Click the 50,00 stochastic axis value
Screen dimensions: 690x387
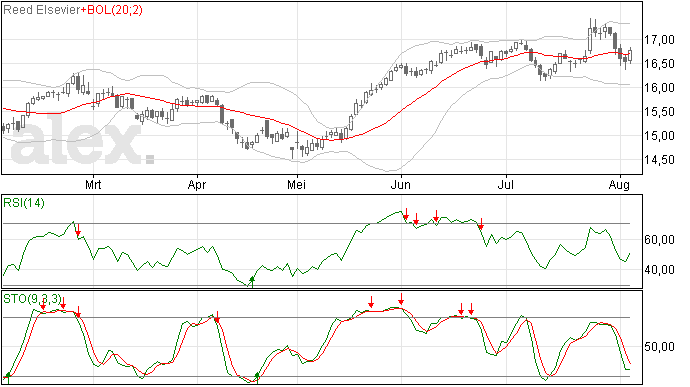pyautogui.click(x=659, y=347)
